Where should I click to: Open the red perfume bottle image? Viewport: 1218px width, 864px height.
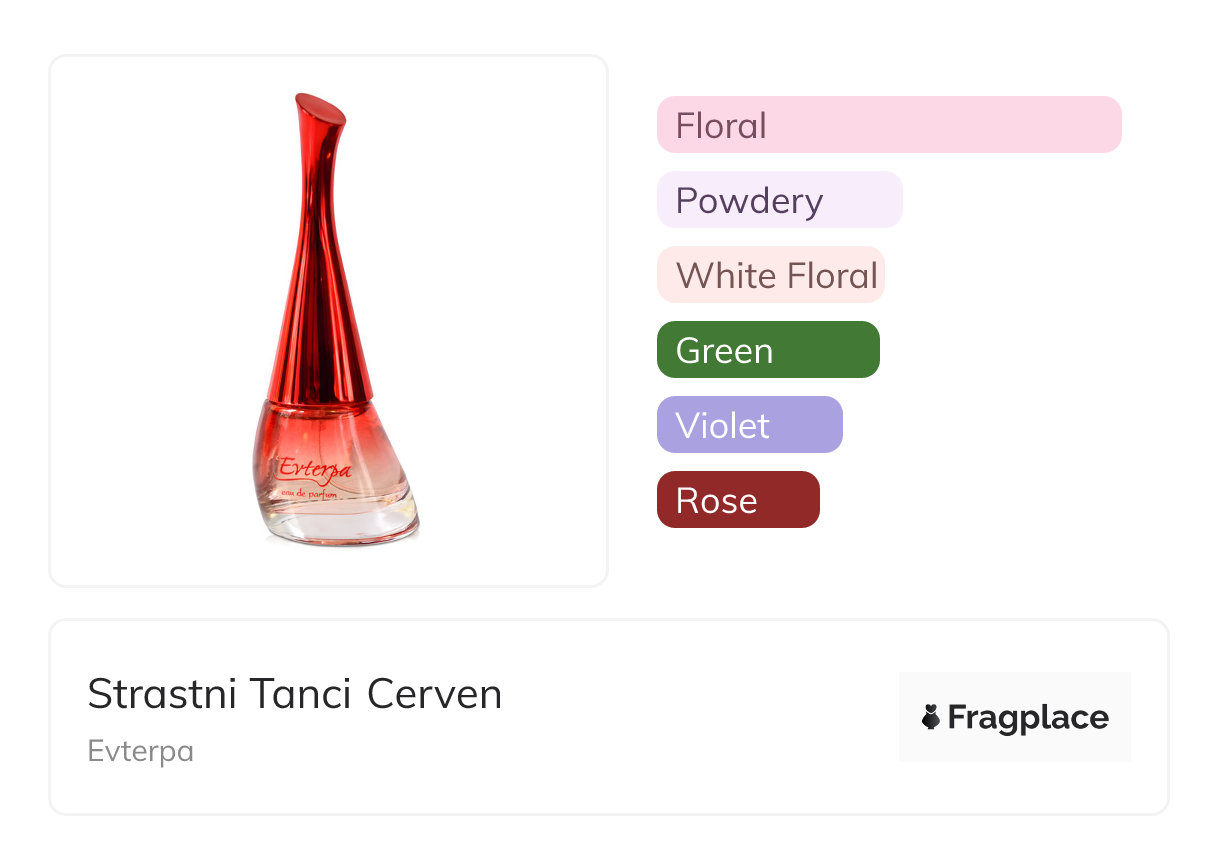328,320
